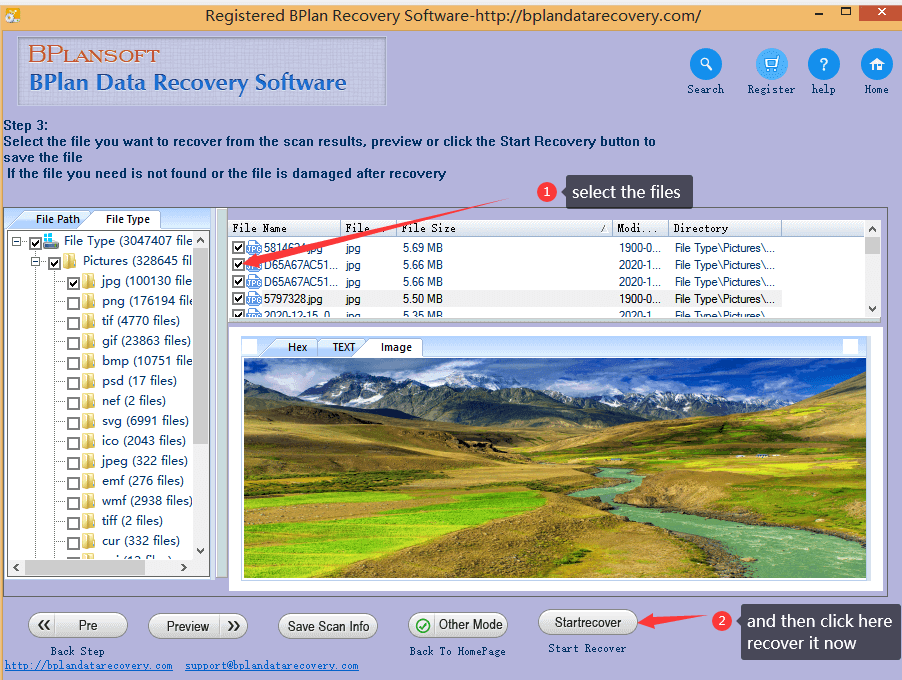Open the TEXT preview tab
Viewport: 902px width, 680px height.
[343, 347]
